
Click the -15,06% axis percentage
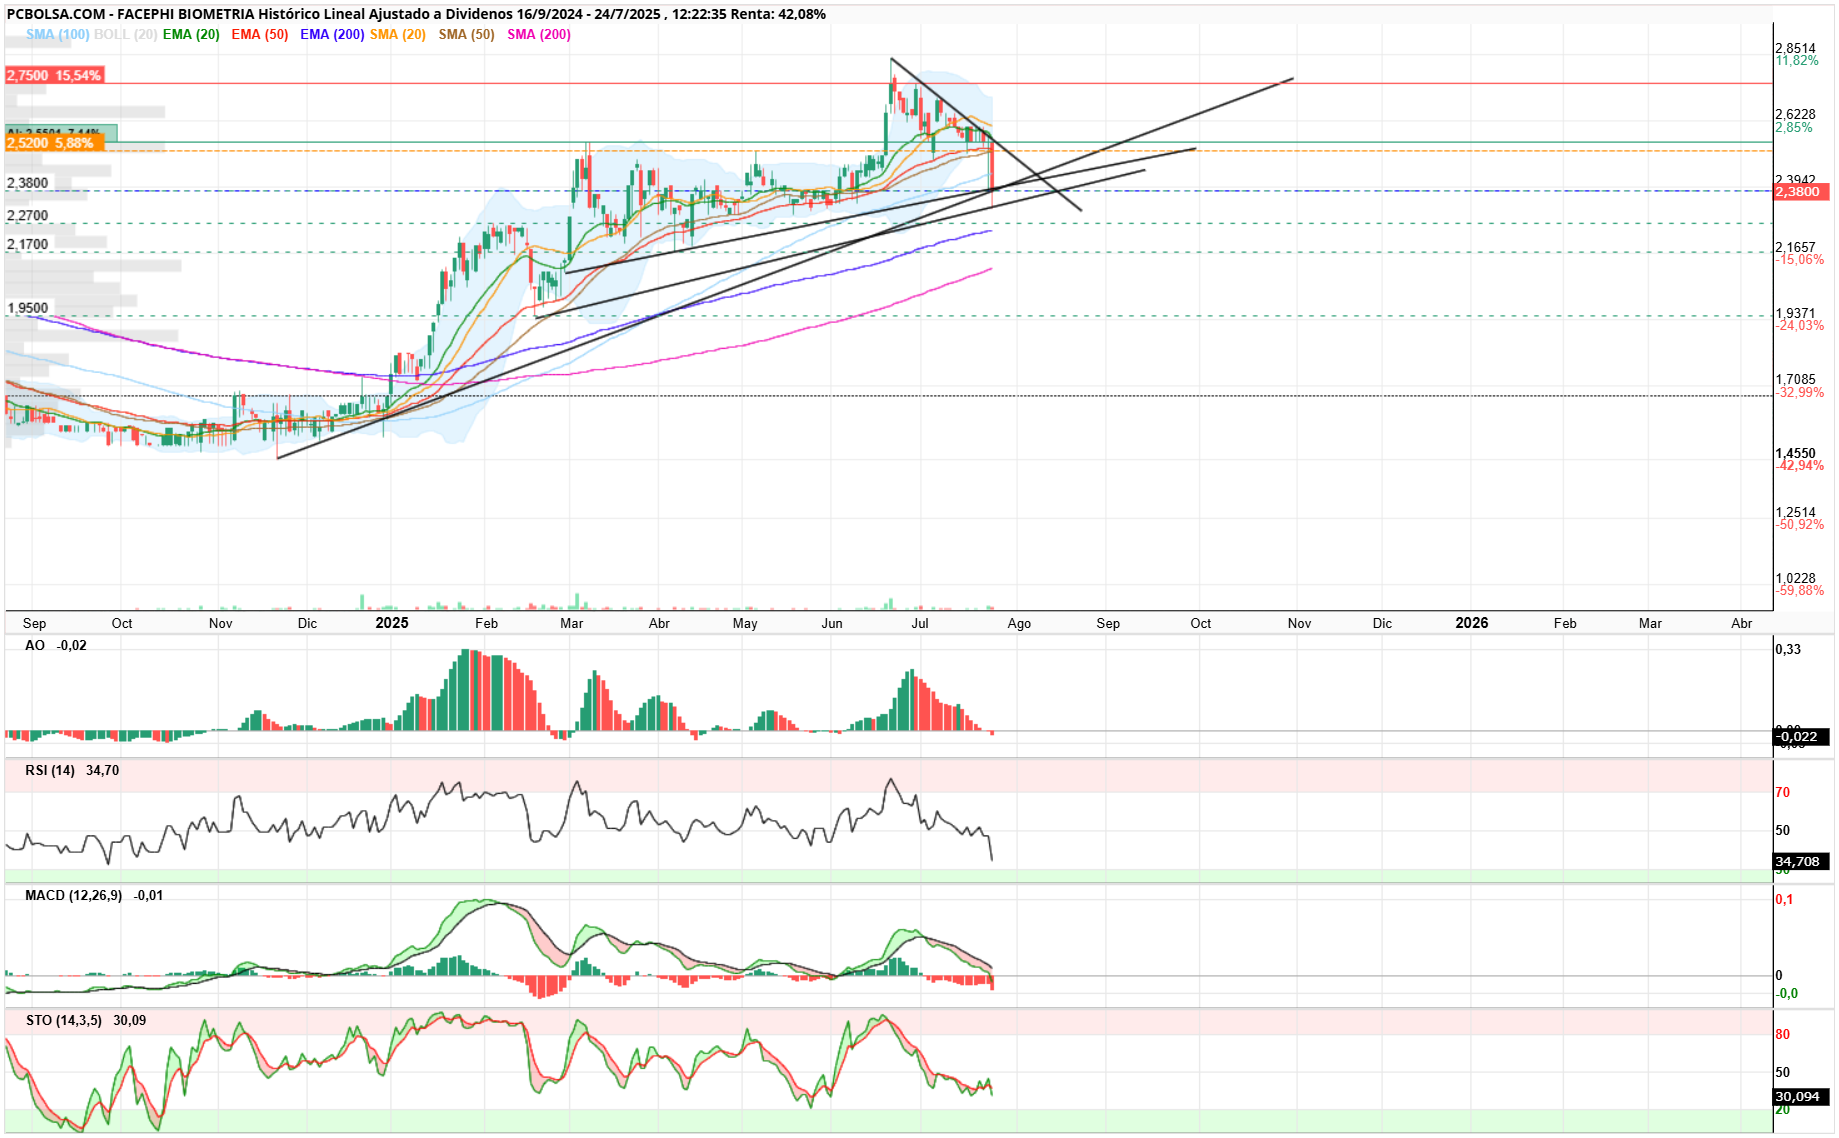tap(1800, 260)
